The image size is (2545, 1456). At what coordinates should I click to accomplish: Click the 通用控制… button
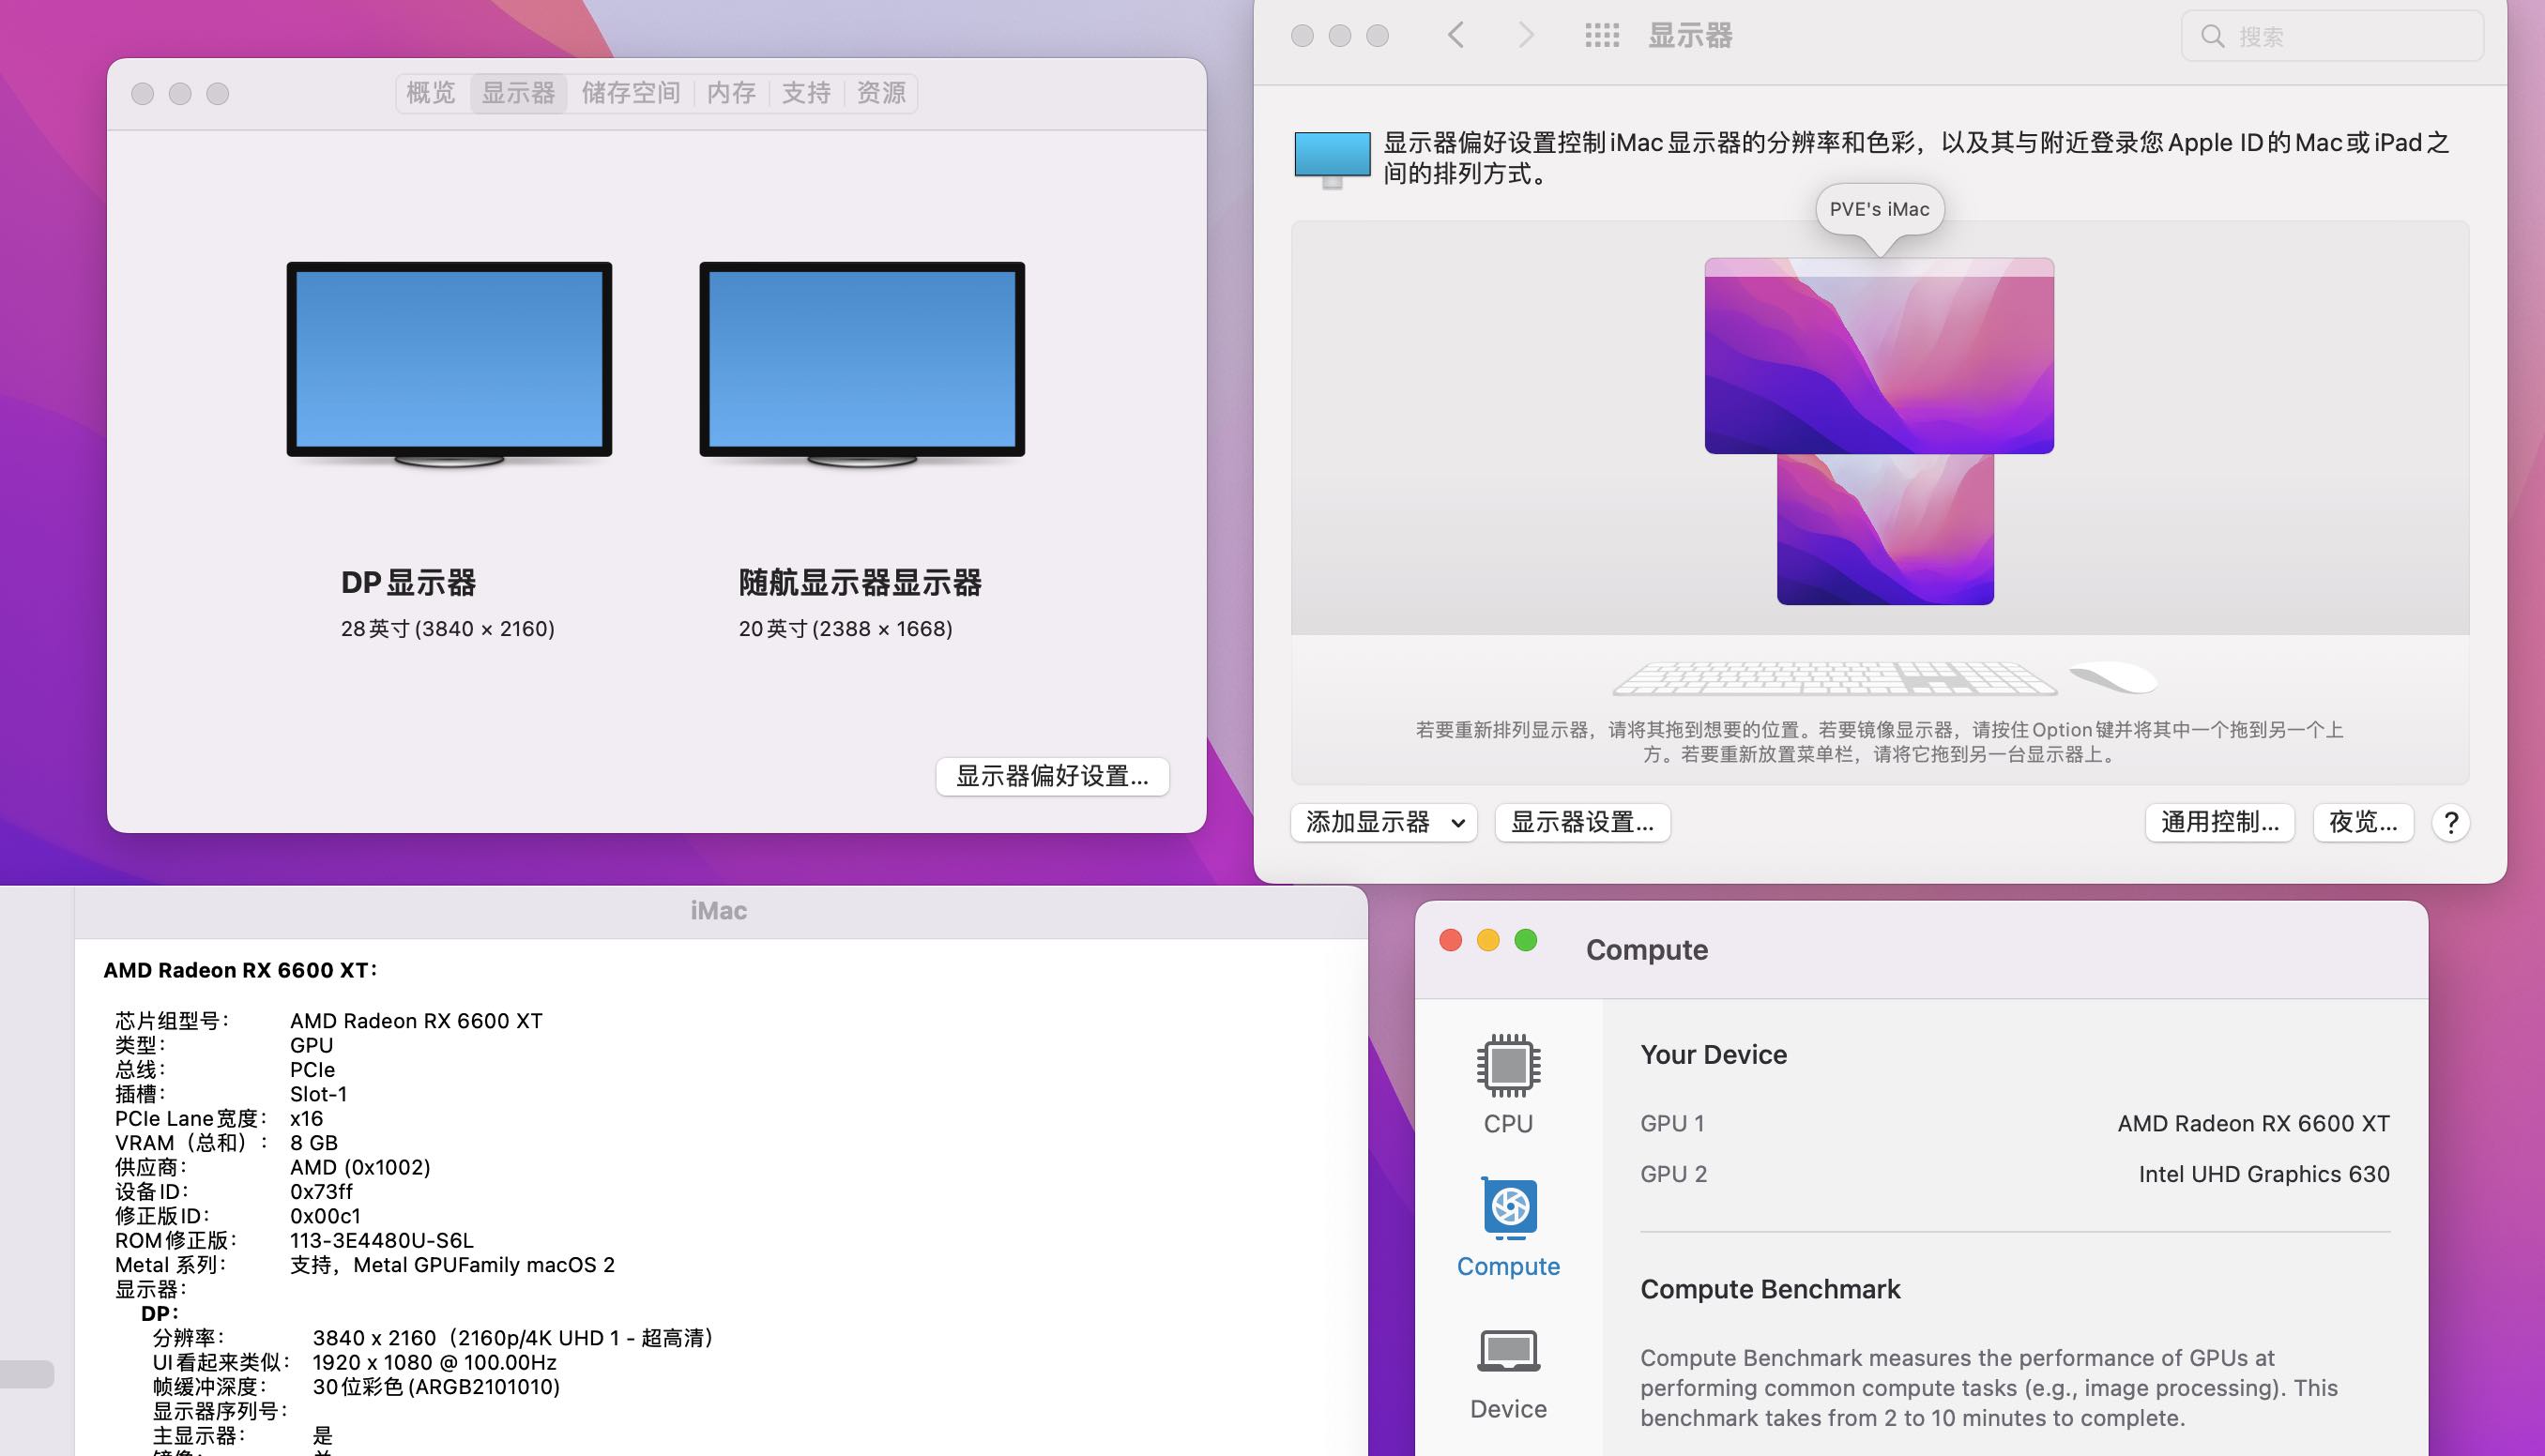[x=2219, y=823]
